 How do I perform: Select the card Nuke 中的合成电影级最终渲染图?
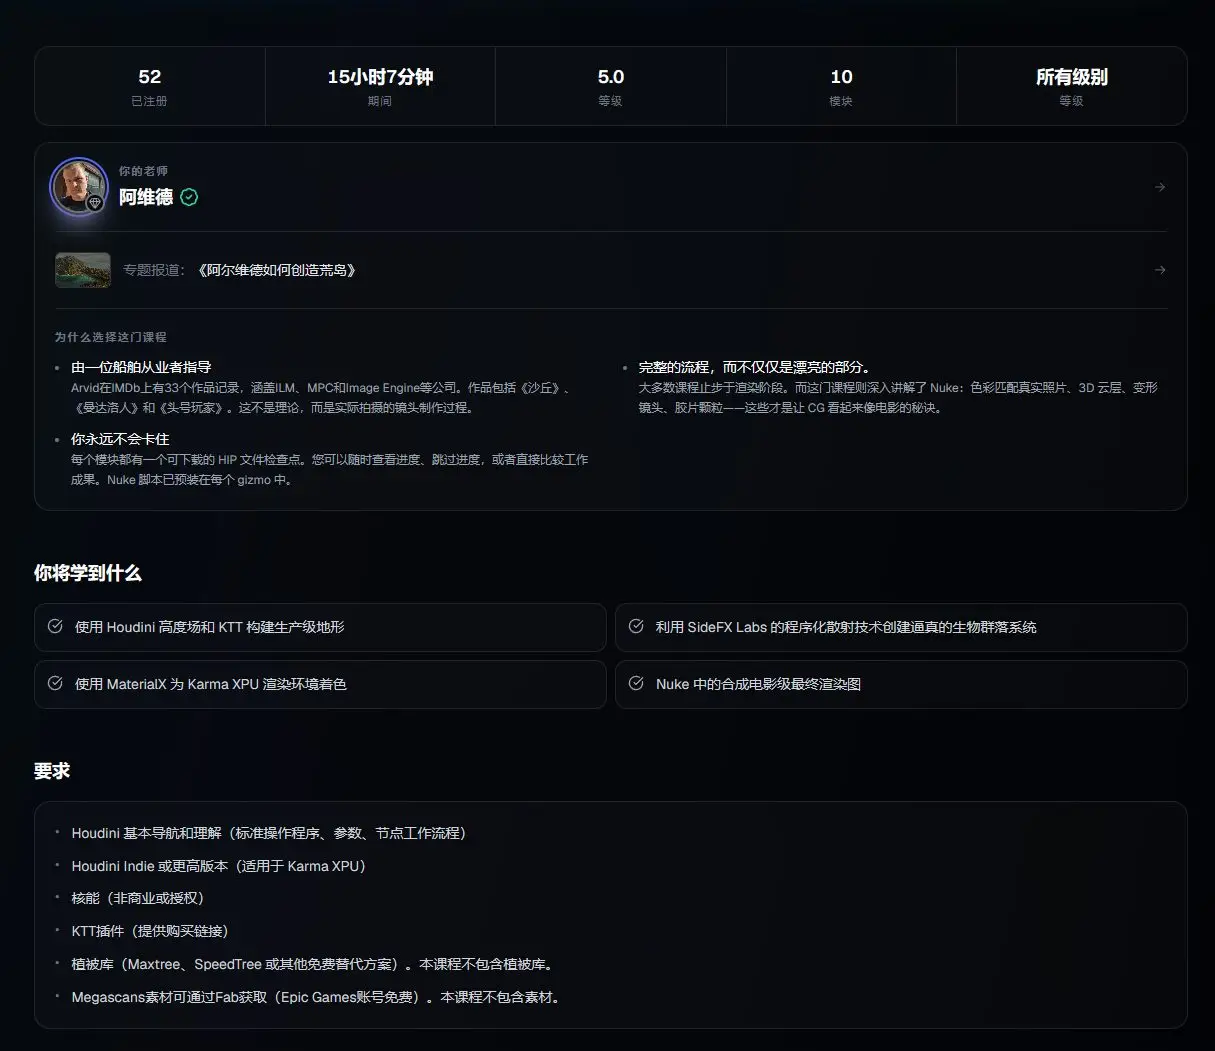point(901,684)
